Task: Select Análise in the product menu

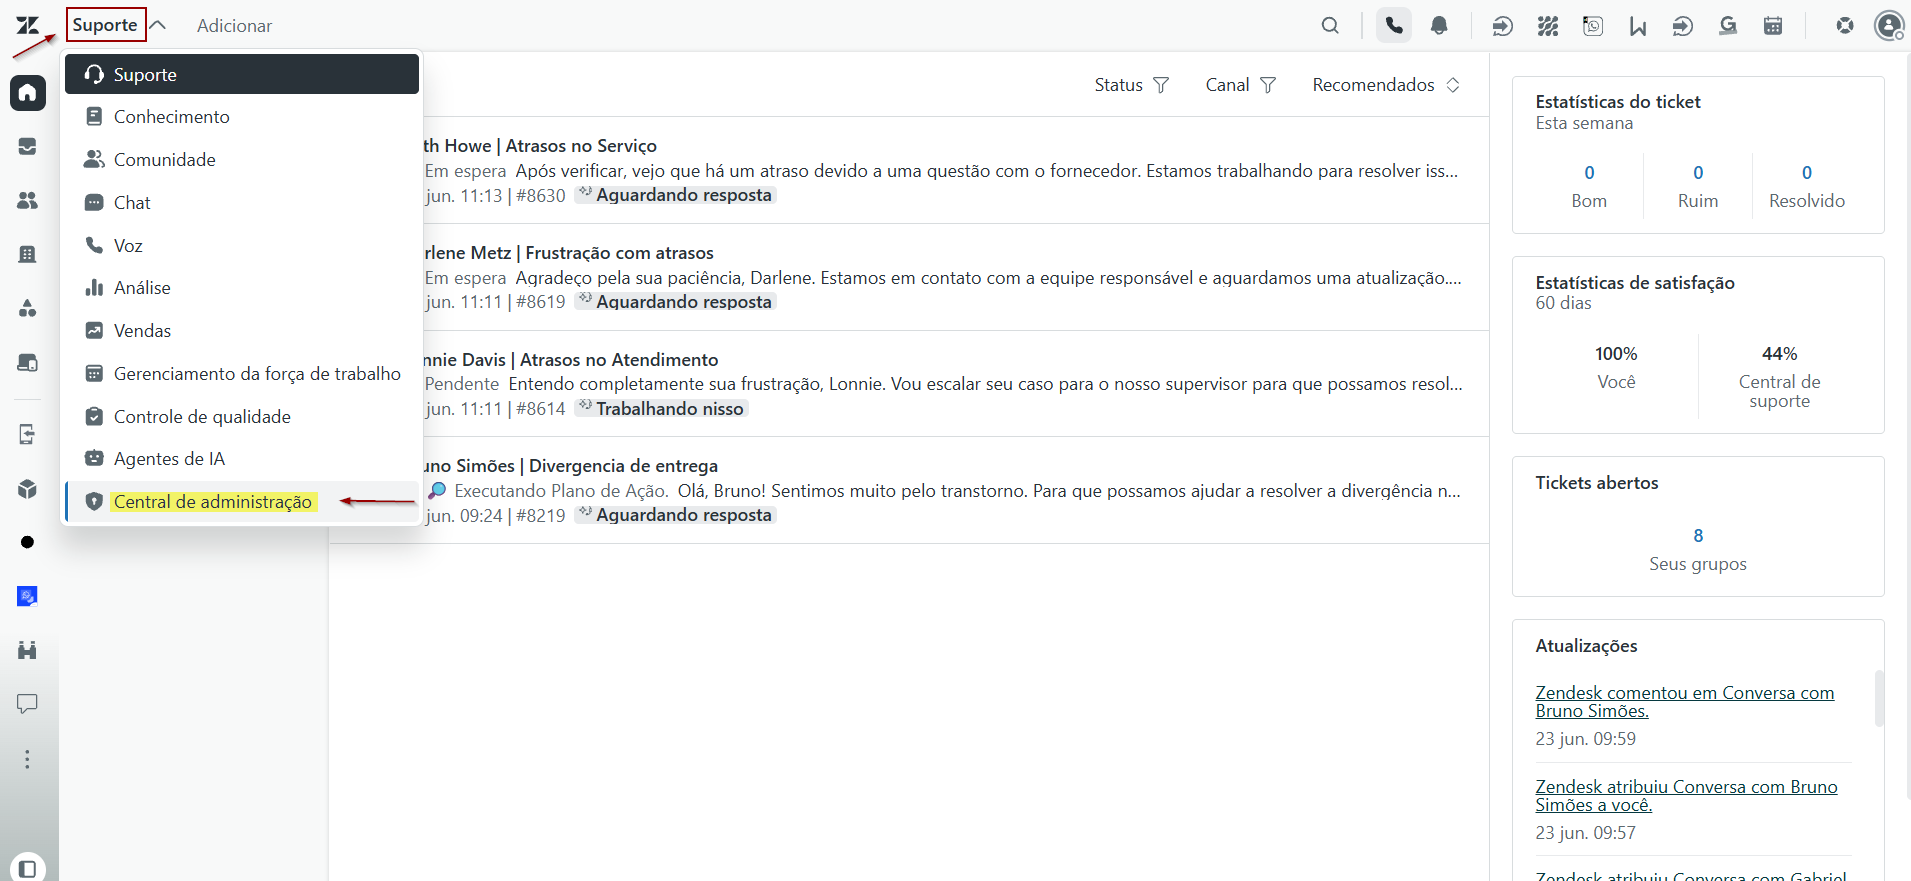Action: click(242, 288)
